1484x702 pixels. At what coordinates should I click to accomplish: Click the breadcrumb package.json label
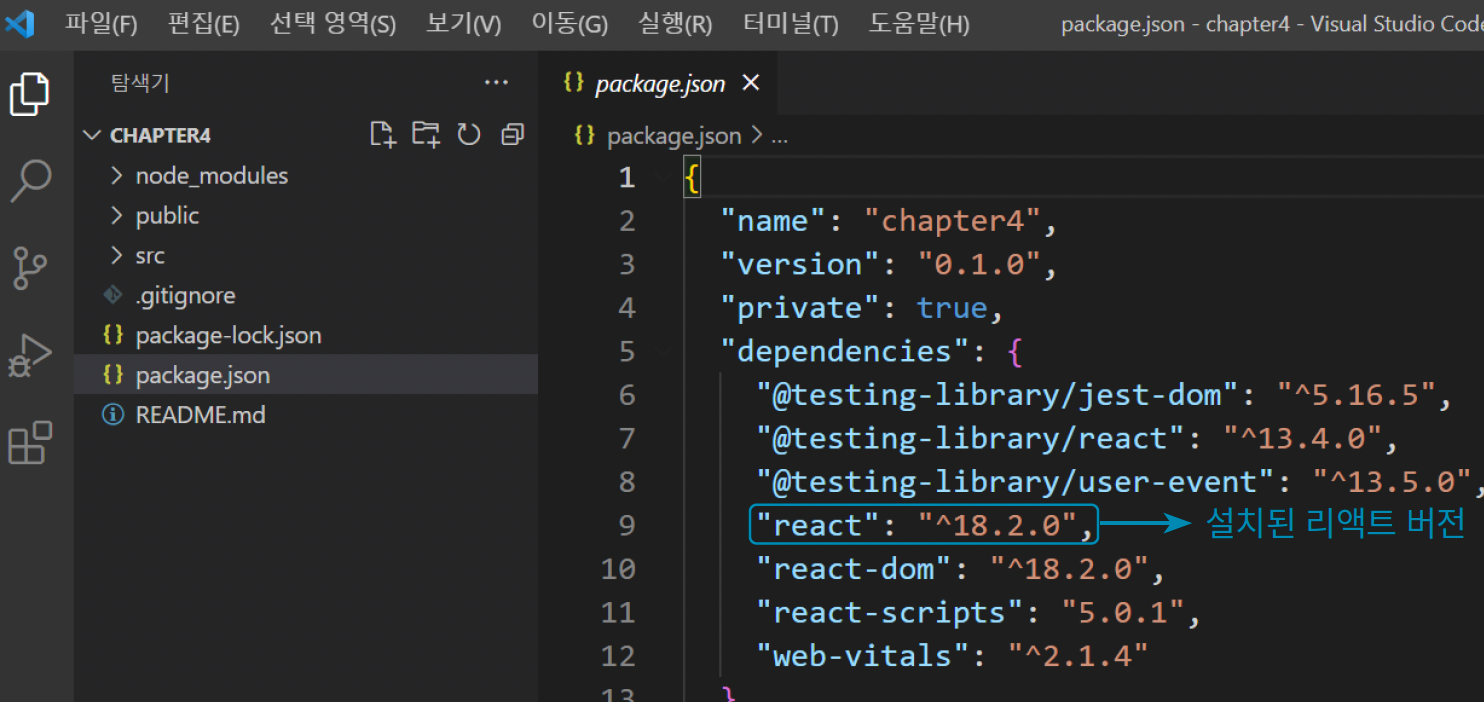click(674, 136)
